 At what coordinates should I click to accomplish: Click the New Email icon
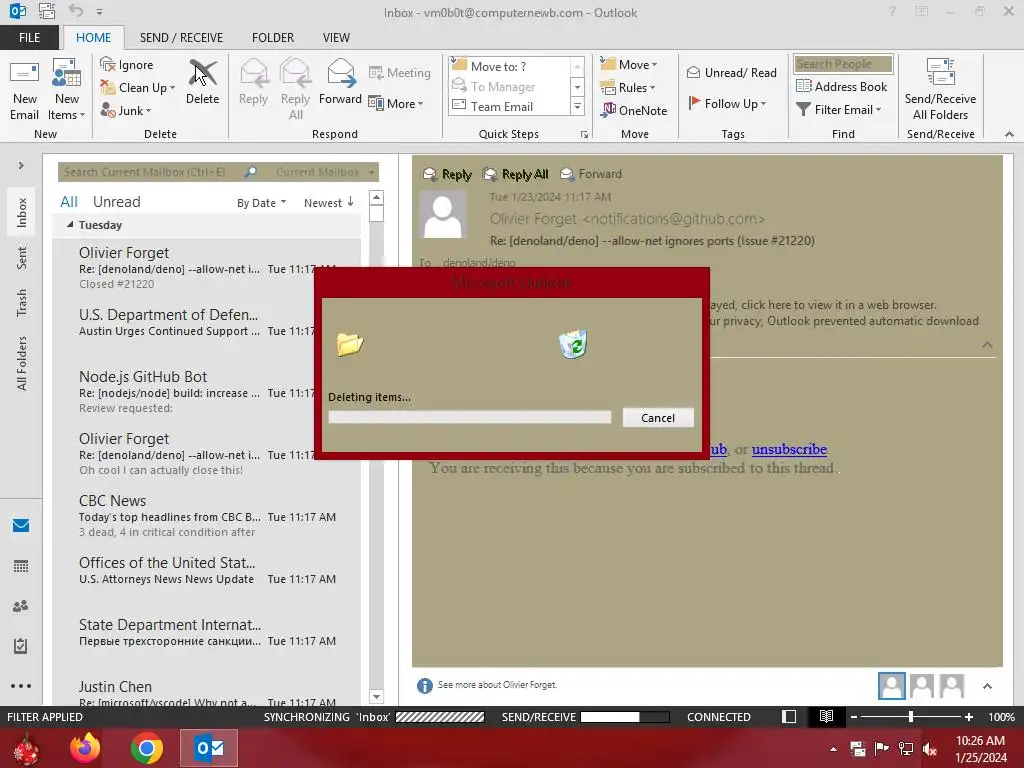coord(25,89)
